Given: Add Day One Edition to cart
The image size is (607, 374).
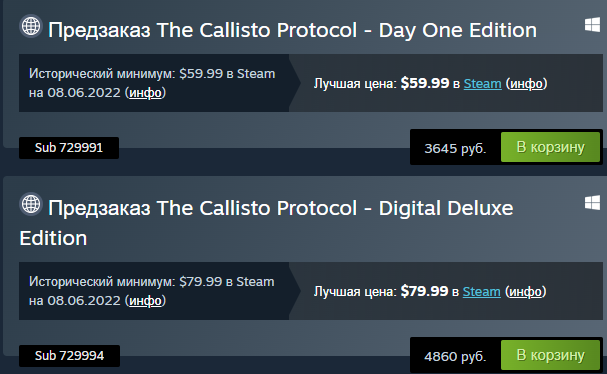Looking at the screenshot, I should coord(550,147).
